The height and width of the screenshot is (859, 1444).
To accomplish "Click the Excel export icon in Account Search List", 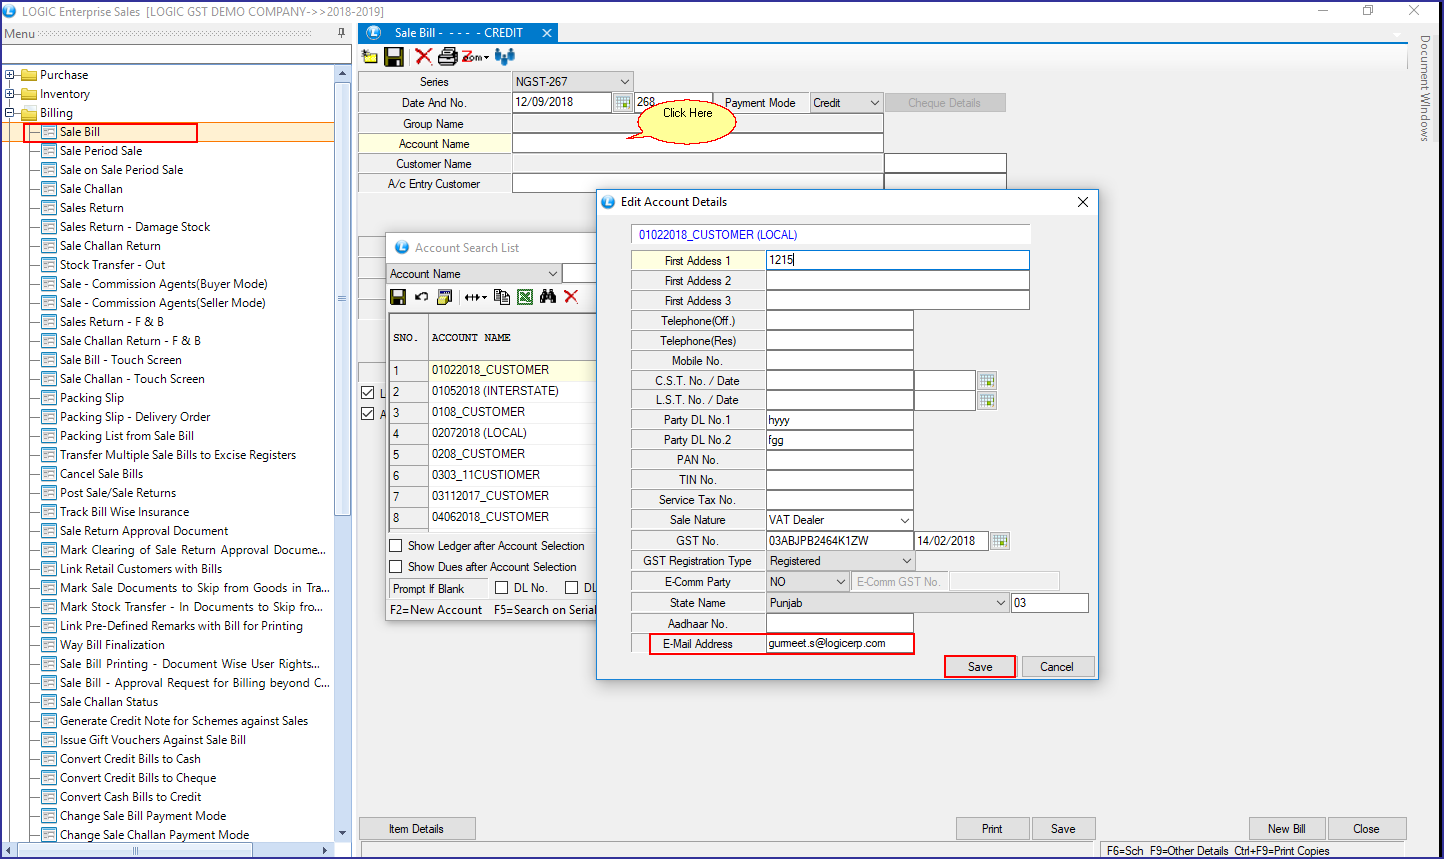I will point(525,297).
